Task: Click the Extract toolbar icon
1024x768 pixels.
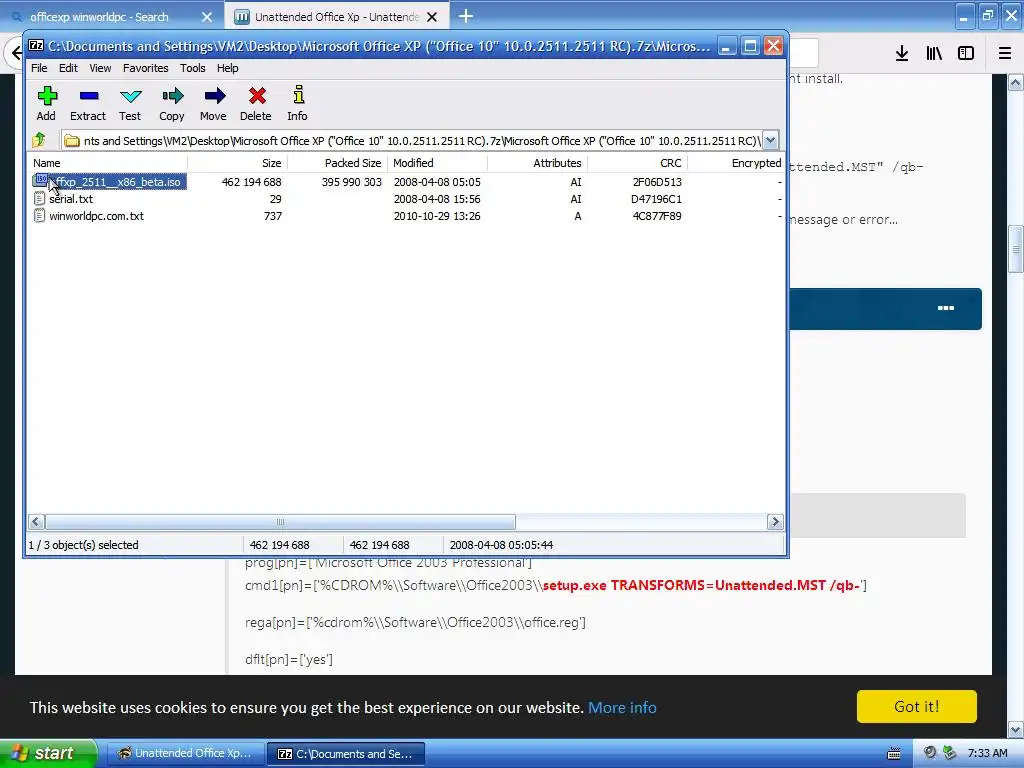Action: coord(89,97)
